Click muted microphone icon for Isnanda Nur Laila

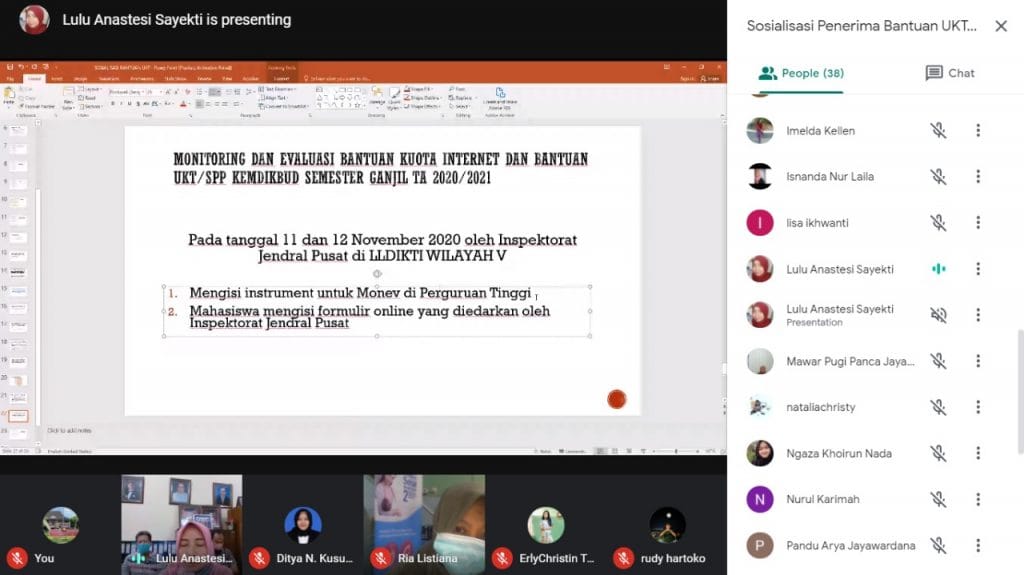coord(938,176)
